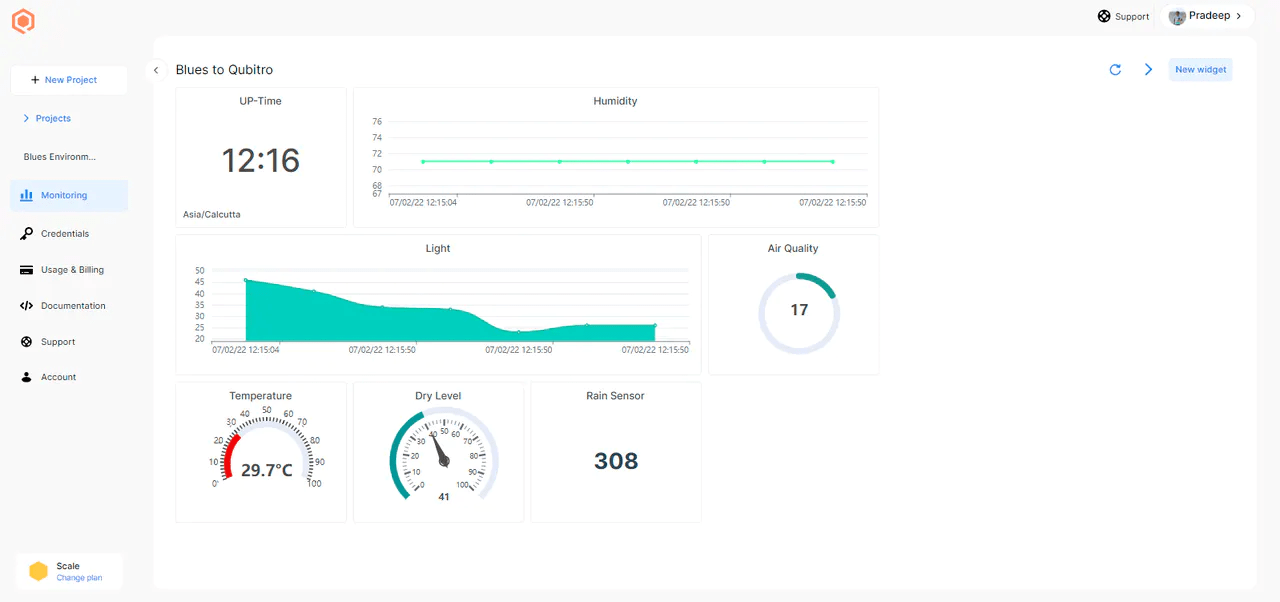
Task: Click the Credentials key icon
Action: tap(26, 233)
